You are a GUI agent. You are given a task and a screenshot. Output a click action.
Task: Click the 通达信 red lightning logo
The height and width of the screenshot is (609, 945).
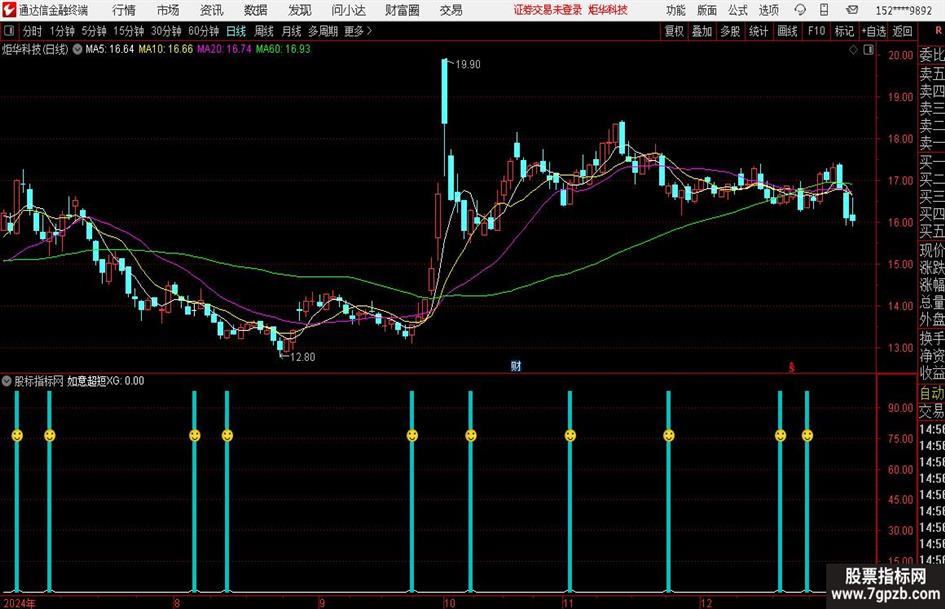click(8, 10)
